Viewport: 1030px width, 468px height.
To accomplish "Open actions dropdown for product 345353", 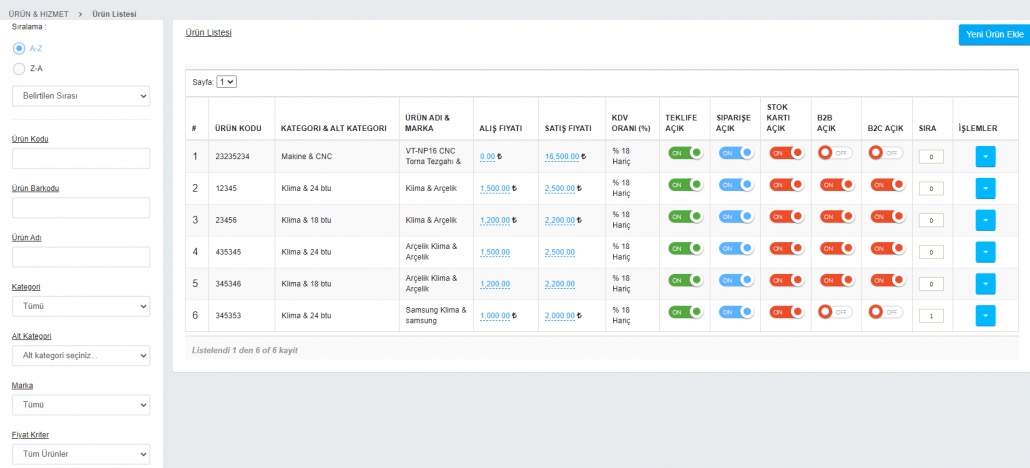I will coord(985,316).
